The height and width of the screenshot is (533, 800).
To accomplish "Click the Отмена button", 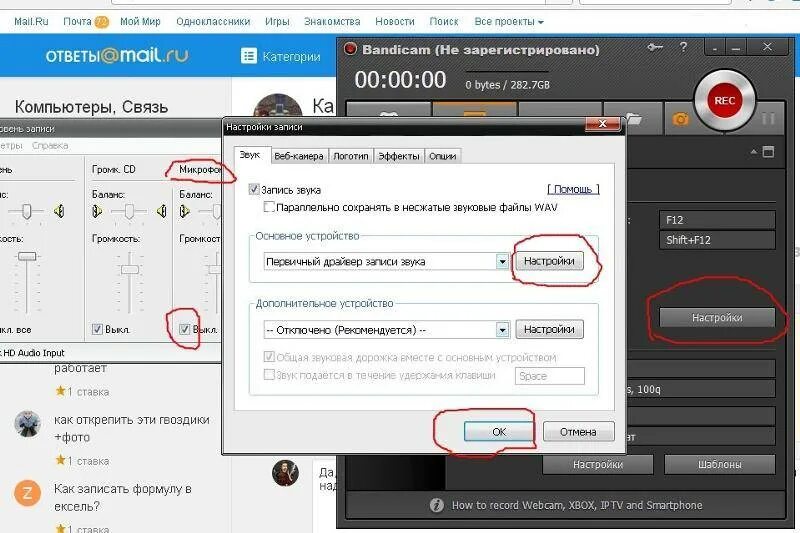I will pyautogui.click(x=578, y=432).
